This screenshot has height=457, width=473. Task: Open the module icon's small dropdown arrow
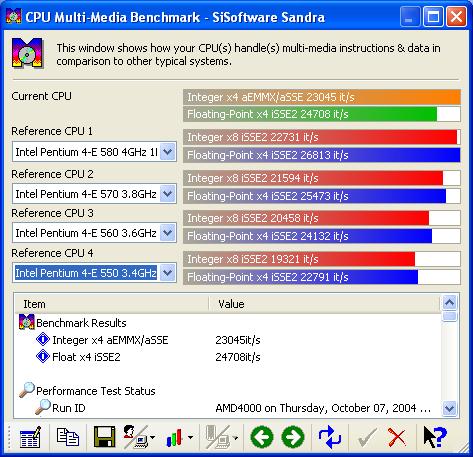pos(235,437)
